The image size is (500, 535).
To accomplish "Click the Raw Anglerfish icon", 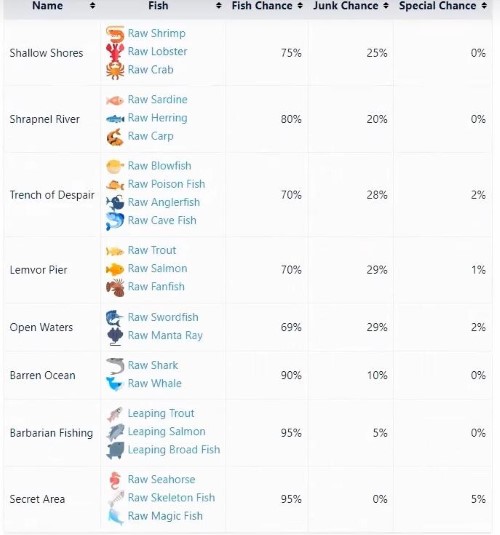I will click(115, 203).
